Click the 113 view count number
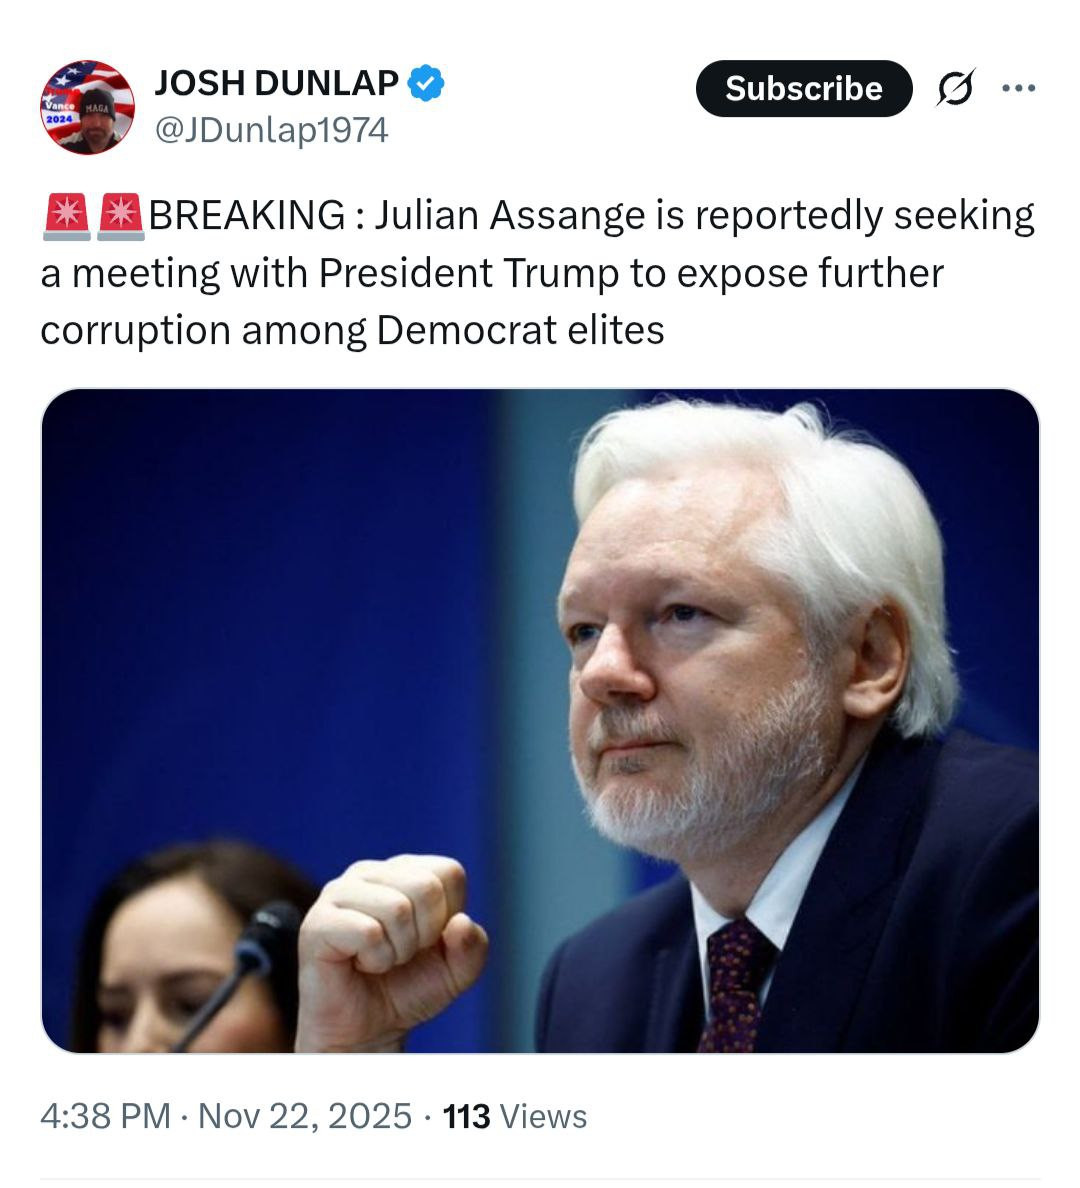Image resolution: width=1080 pixels, height=1188 pixels. (466, 1116)
